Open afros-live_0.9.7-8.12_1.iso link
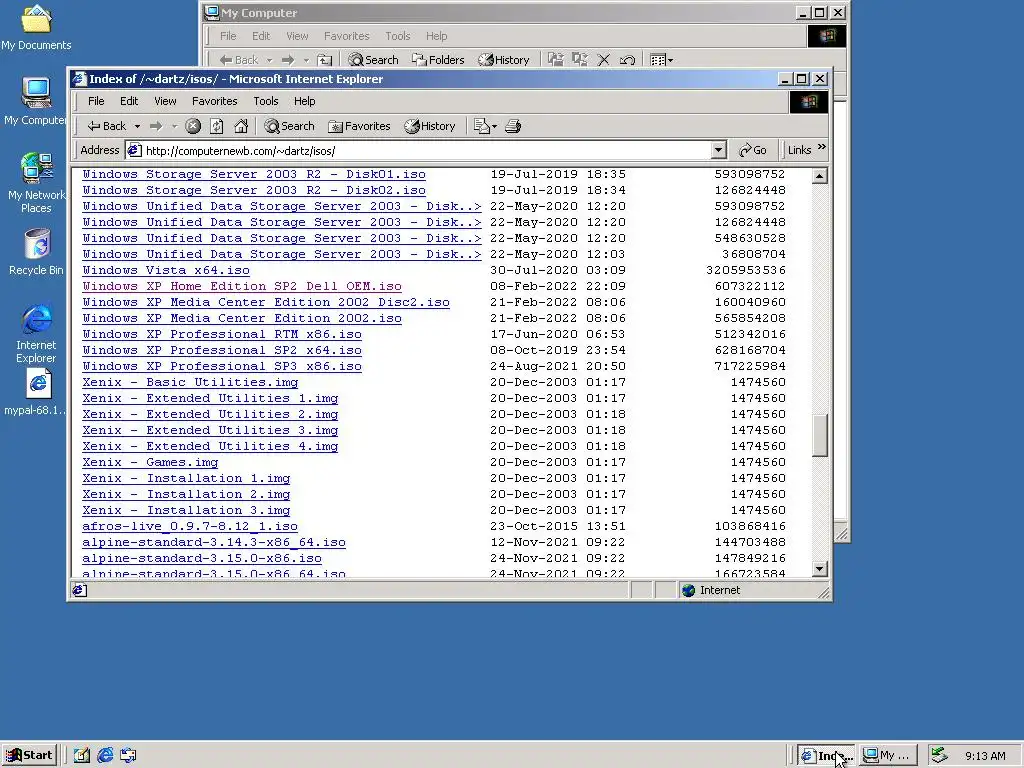Viewport: 1024px width, 768px height. [x=190, y=526]
